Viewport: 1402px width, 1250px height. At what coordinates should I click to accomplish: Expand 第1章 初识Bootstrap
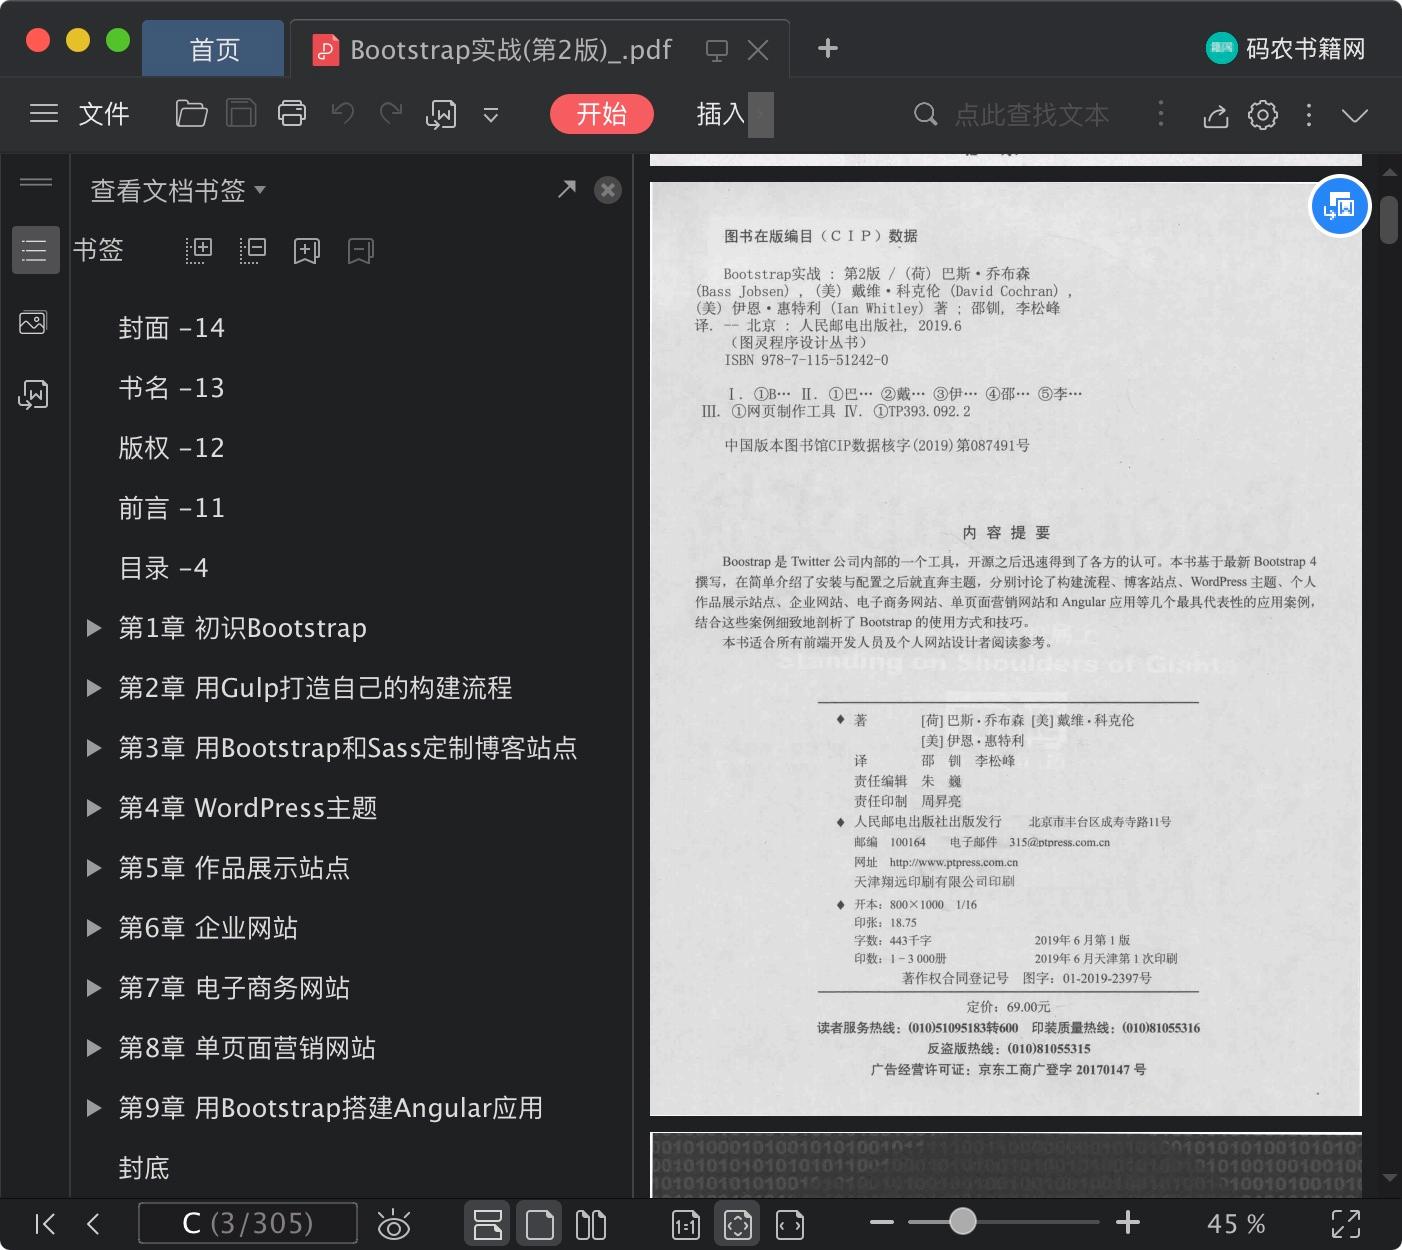pyautogui.click(x=94, y=628)
